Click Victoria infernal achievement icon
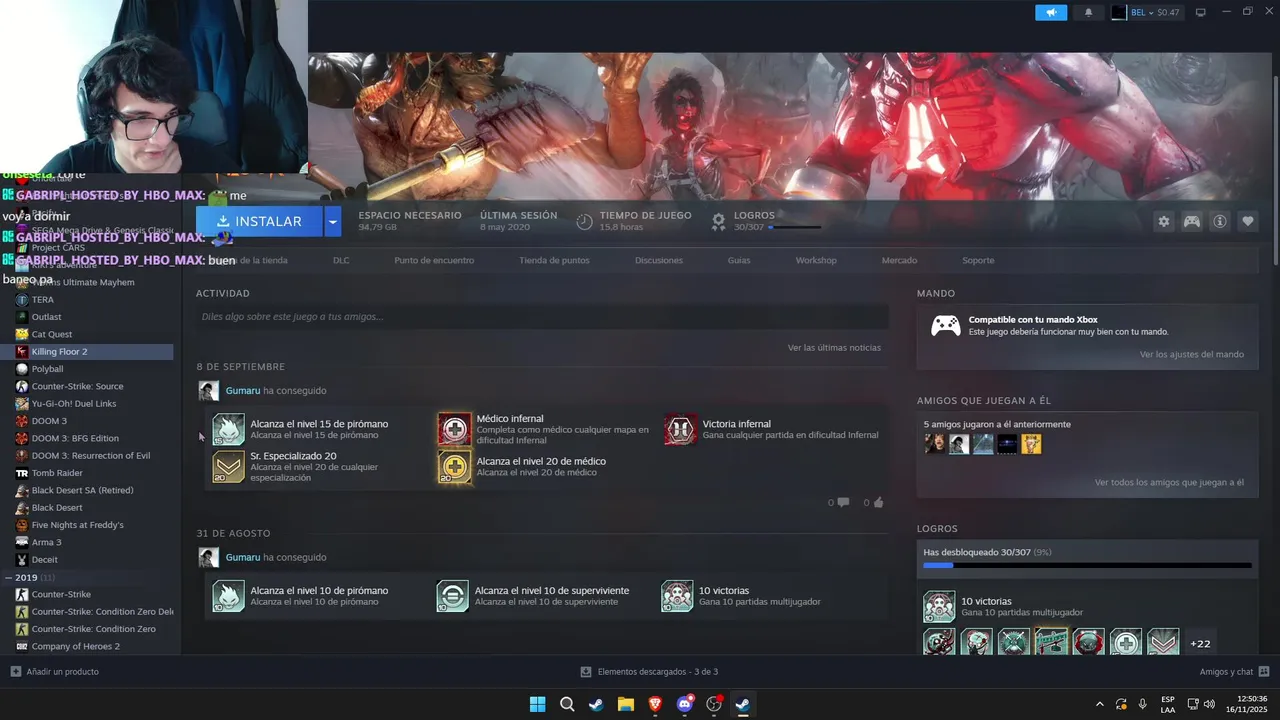The height and width of the screenshot is (720, 1280). click(680, 429)
